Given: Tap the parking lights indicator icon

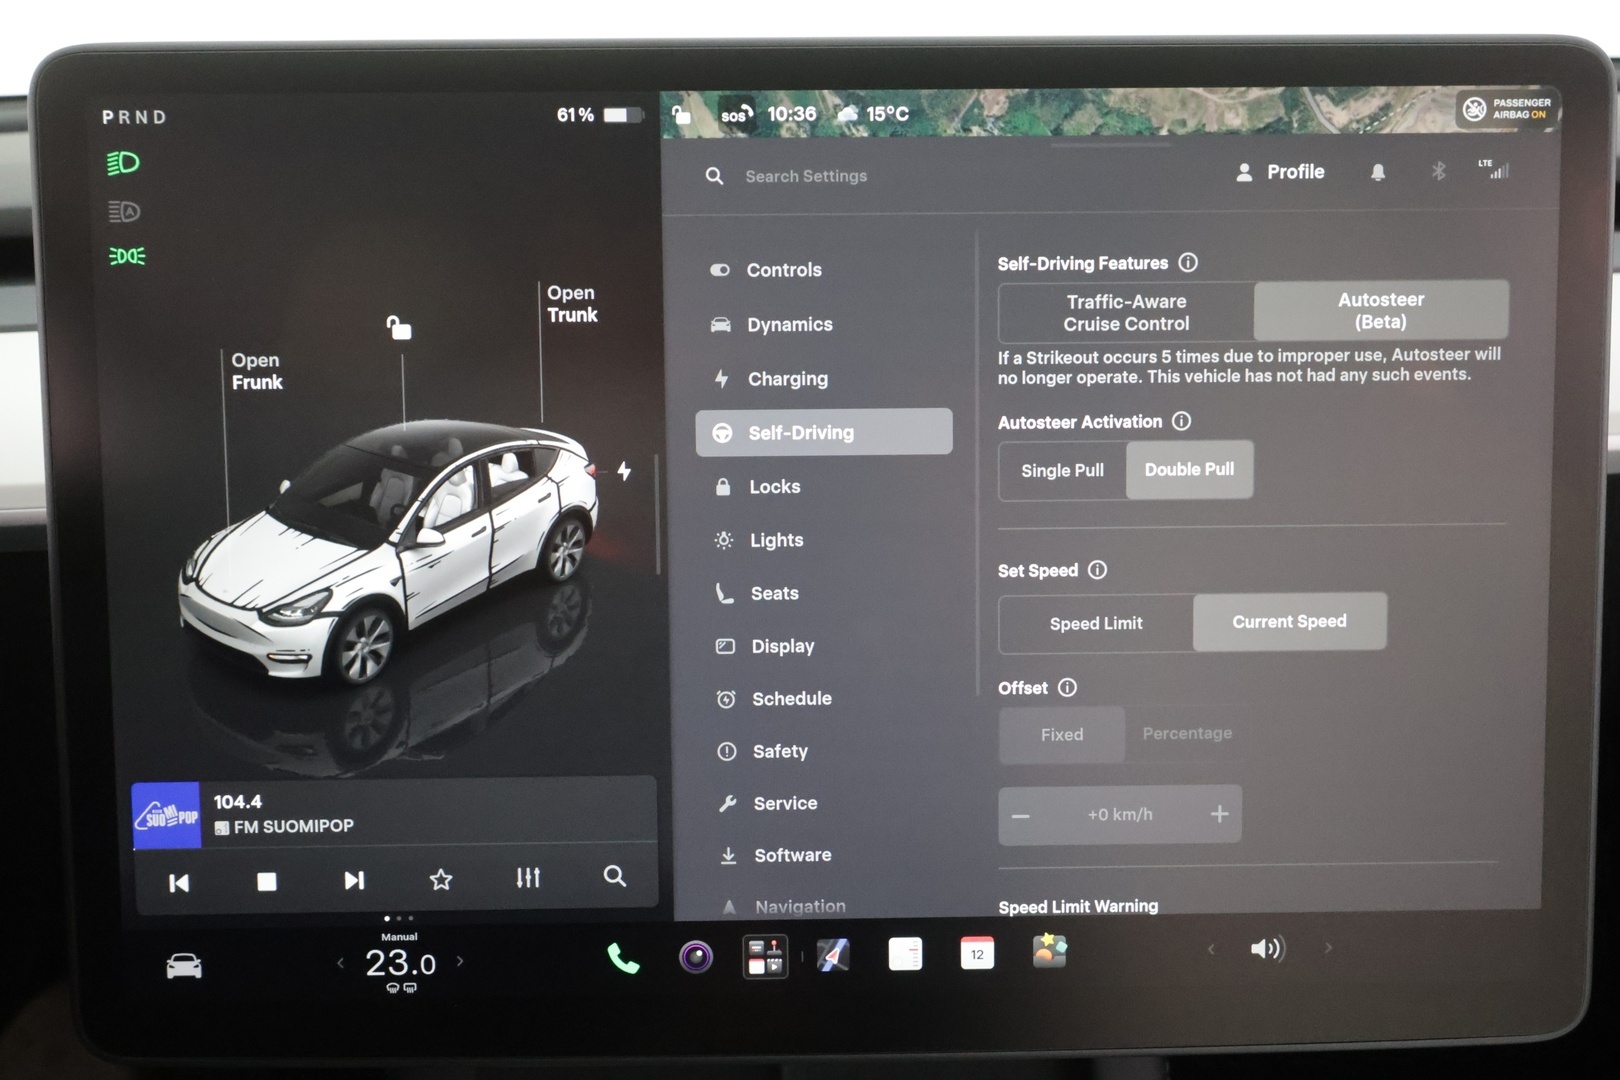Looking at the screenshot, I should coord(127,257).
